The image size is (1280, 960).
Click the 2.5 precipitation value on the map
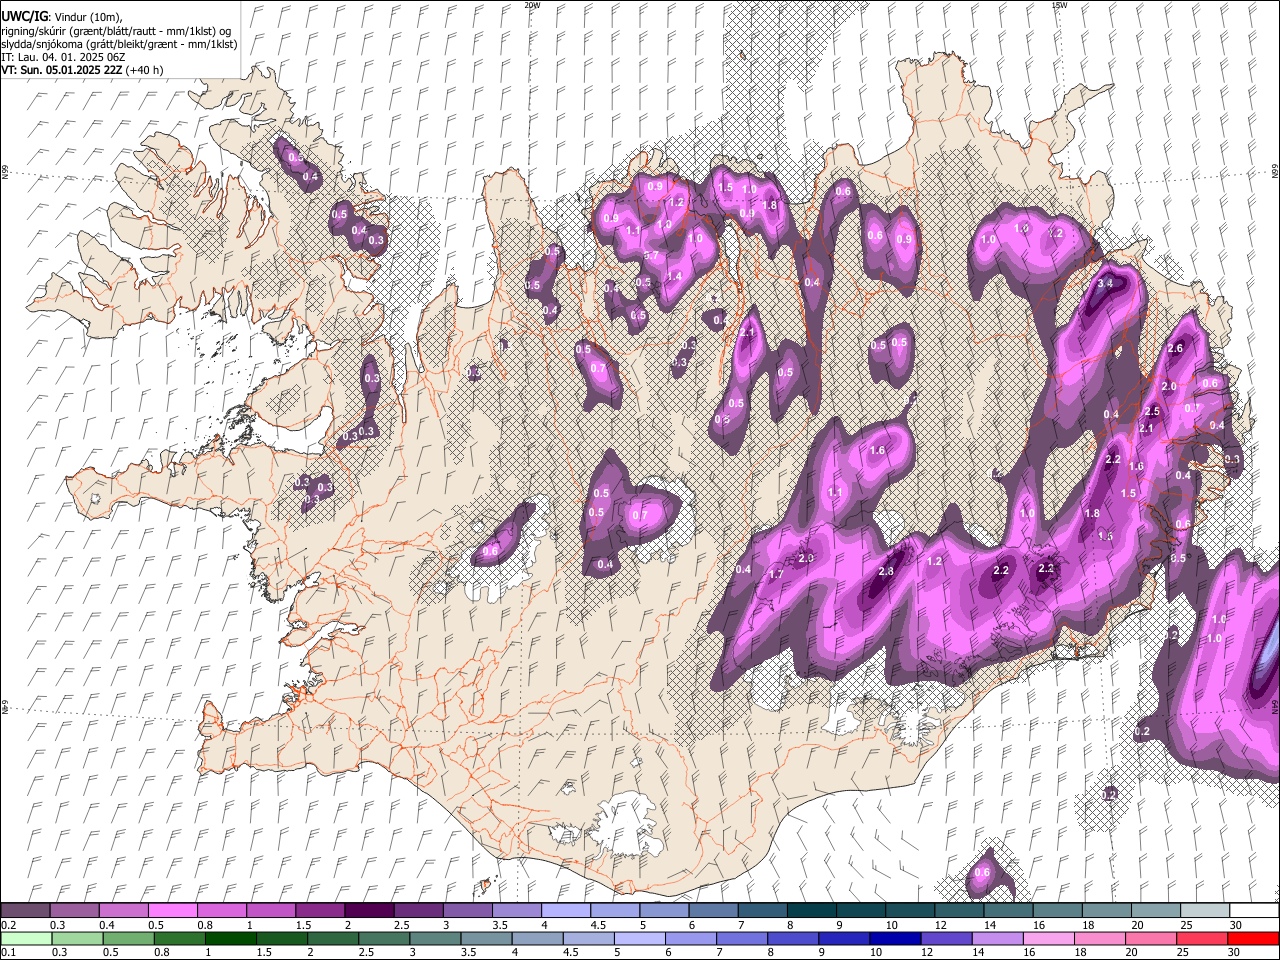point(1152,412)
